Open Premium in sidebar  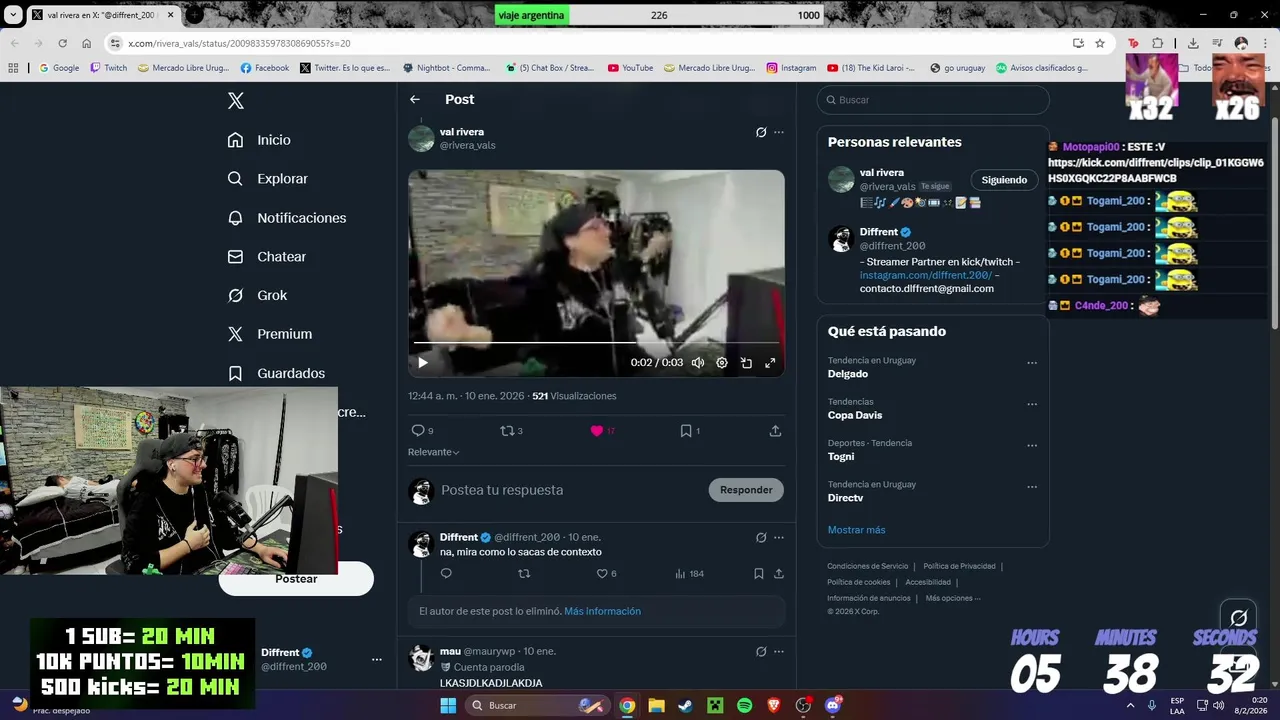[269, 334]
